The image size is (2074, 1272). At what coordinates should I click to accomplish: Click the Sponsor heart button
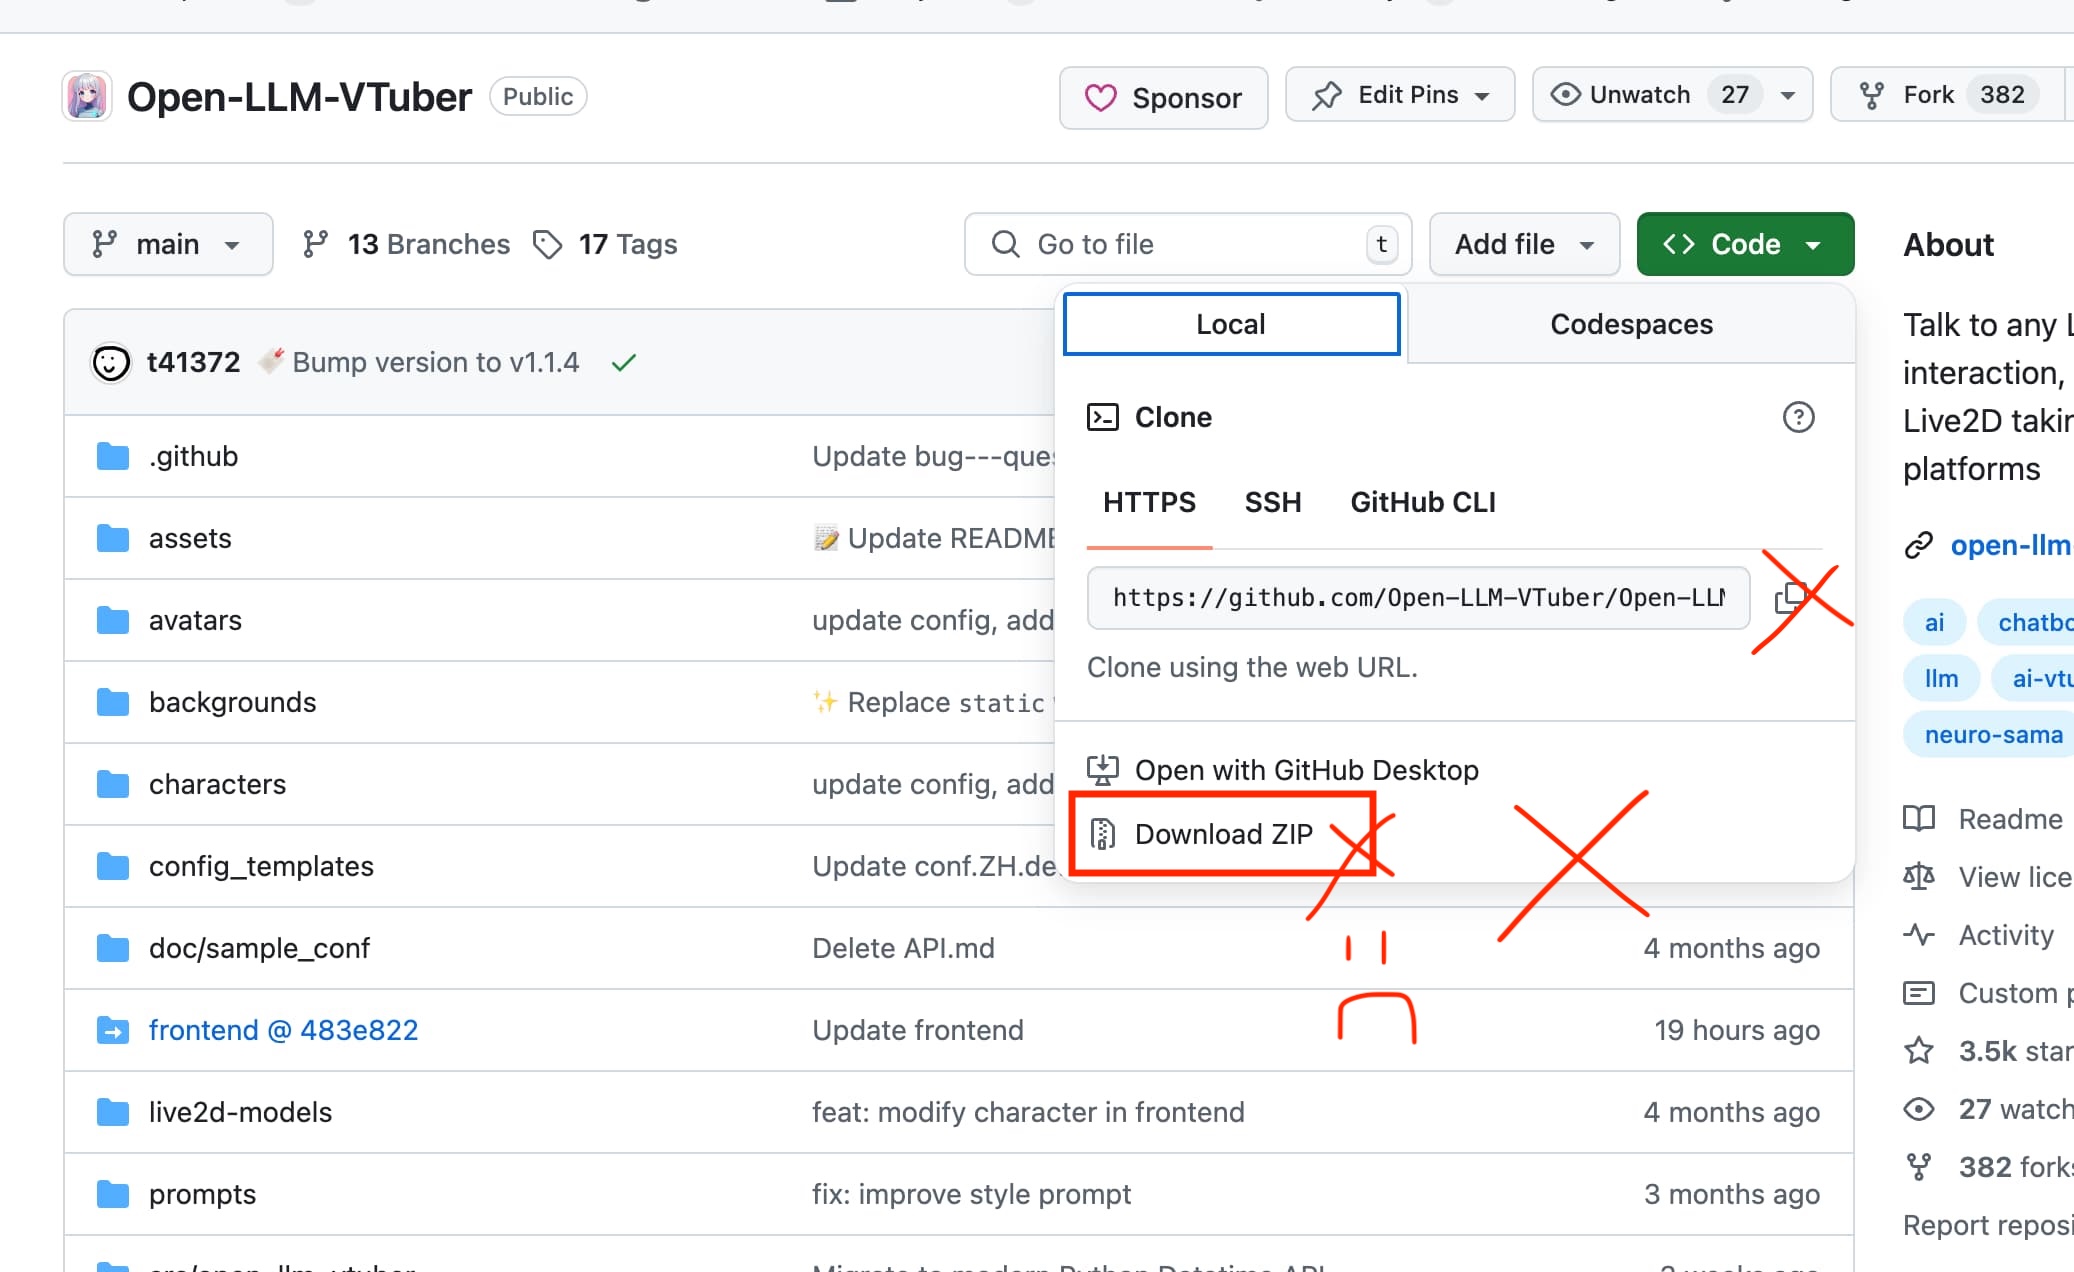click(x=1163, y=97)
